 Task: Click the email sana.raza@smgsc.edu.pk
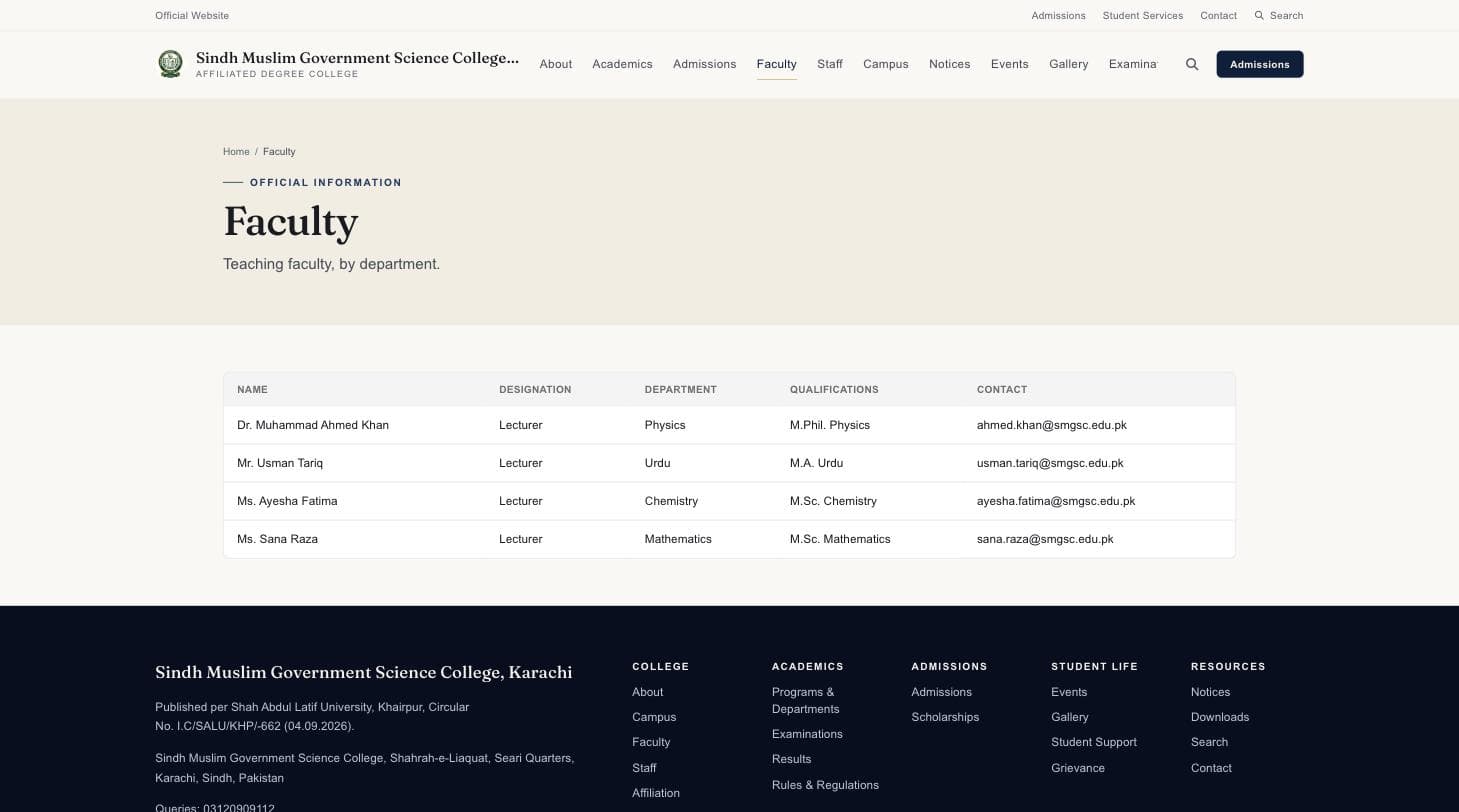pyautogui.click(x=1045, y=539)
